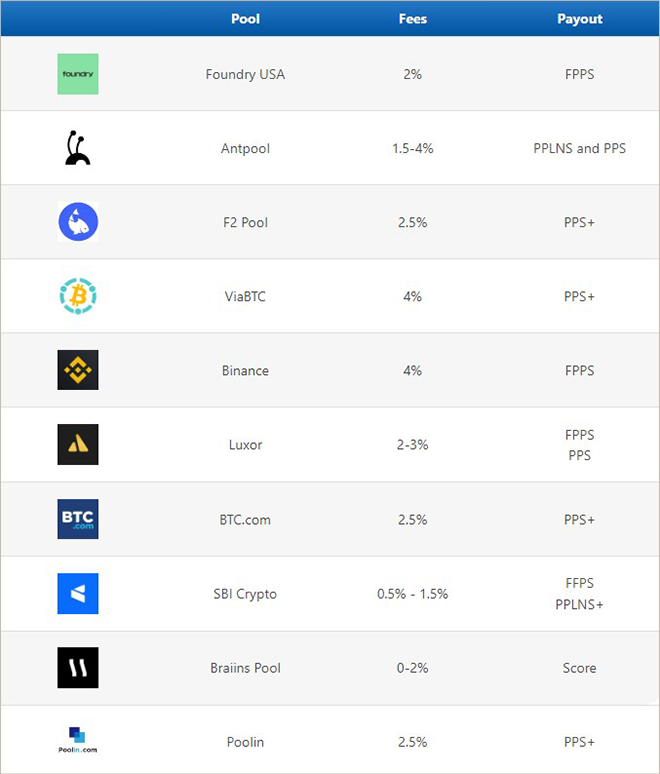The width and height of the screenshot is (660, 774).
Task: Click the Pool column header
Action: tap(245, 19)
